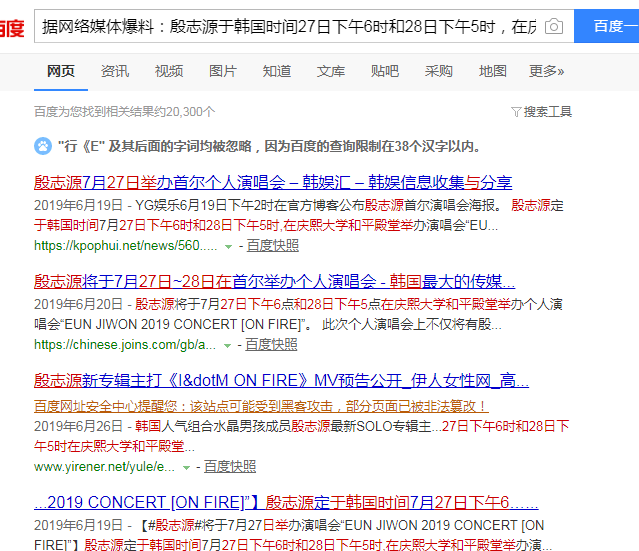The height and width of the screenshot is (551, 639).
Task: Go to the 贴吧 tab
Action: click(x=385, y=71)
